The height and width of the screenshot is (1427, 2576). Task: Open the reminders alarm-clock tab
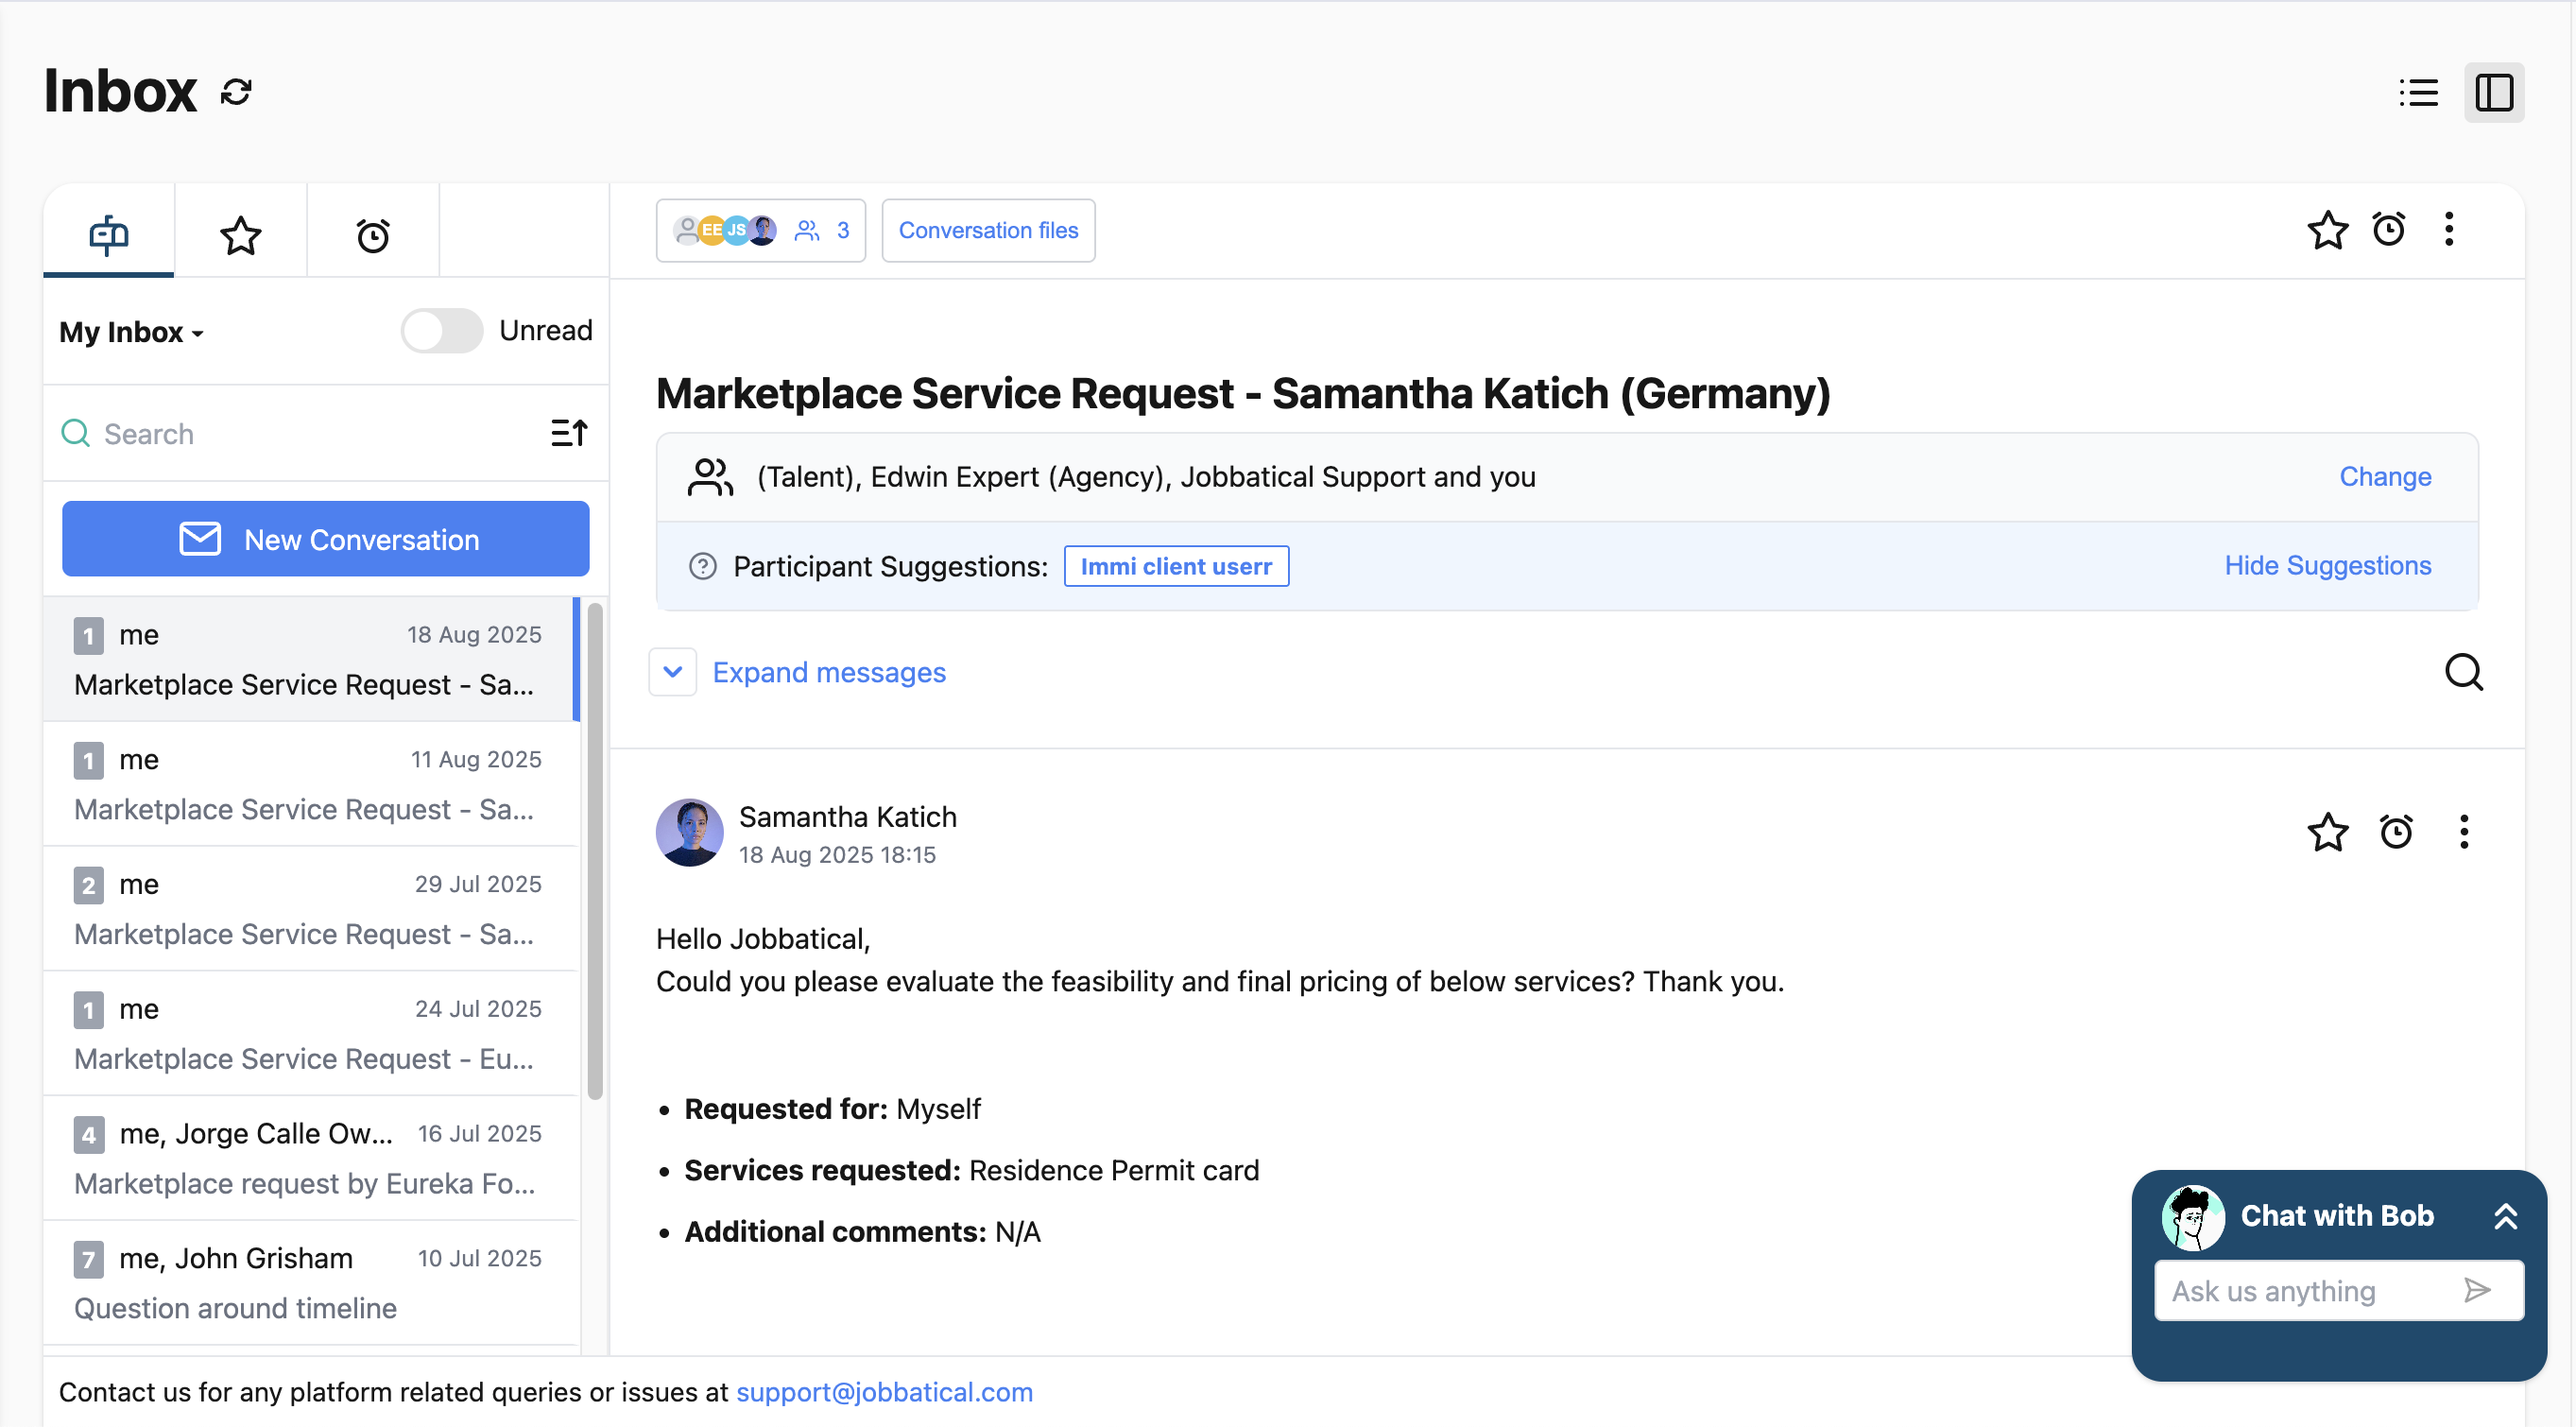[373, 235]
